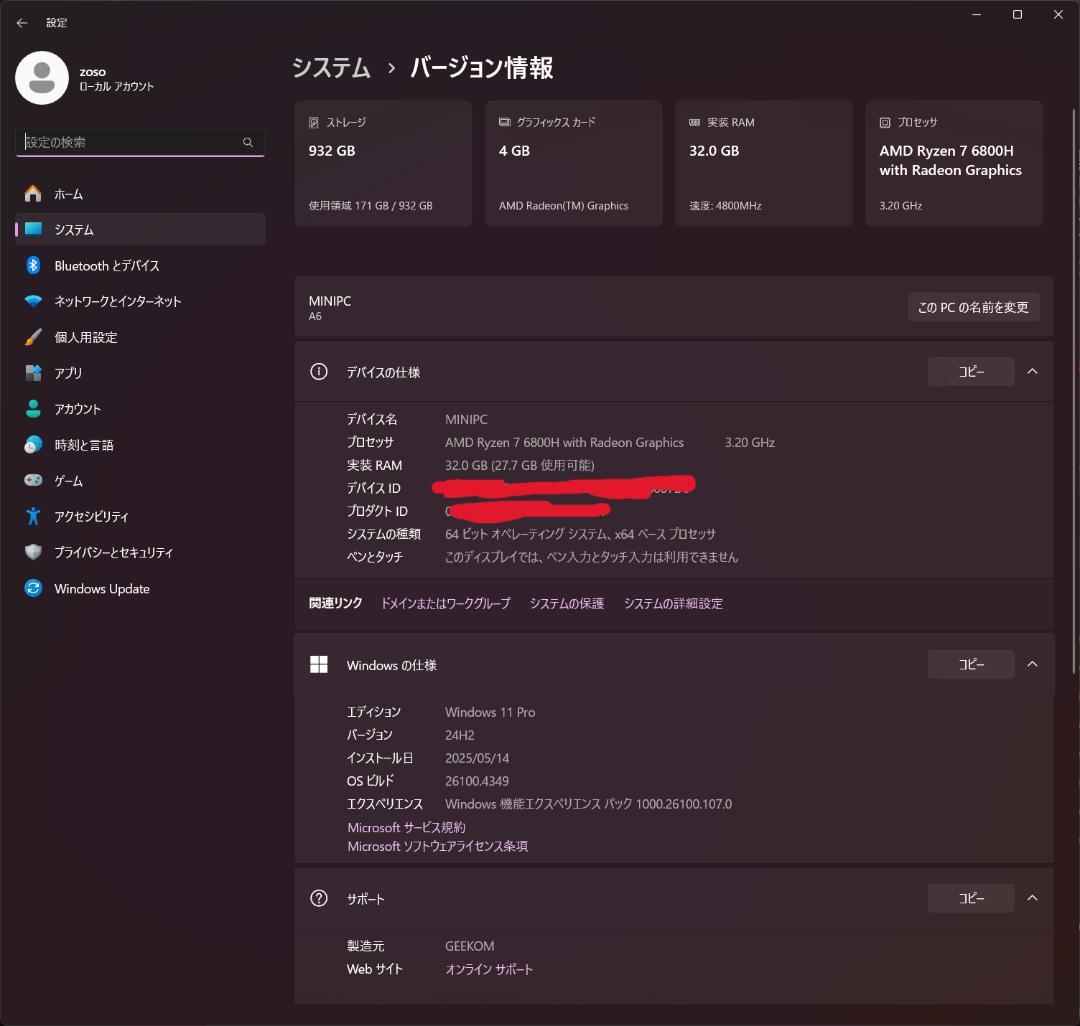This screenshot has width=1080, height=1026.
Task: Select ホーム in the sidebar
Action: [x=70, y=193]
